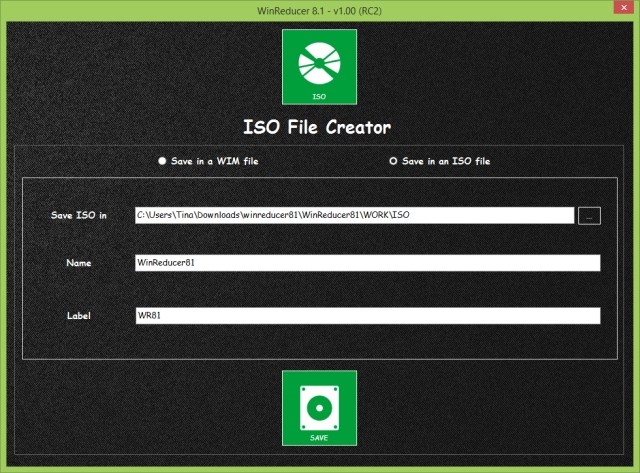Click the green SAVE disk icon
Viewport: 640px width, 473px height.
pos(318,408)
